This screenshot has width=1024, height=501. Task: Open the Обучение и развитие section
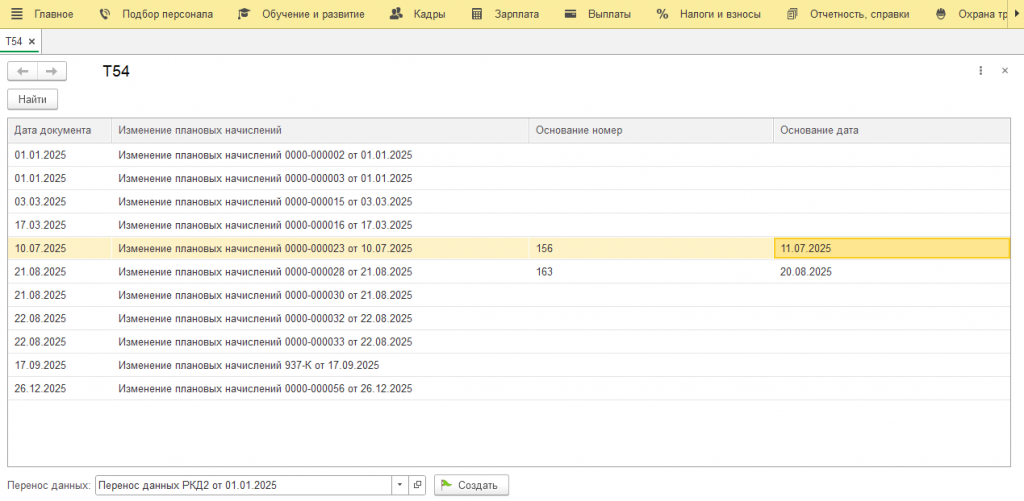(301, 14)
